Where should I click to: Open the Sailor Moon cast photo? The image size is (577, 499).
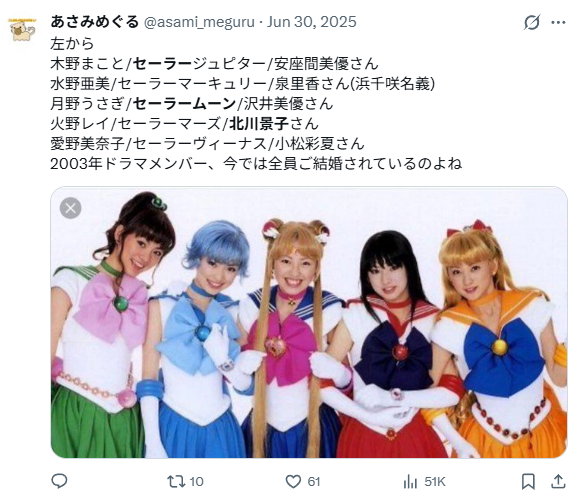(x=309, y=322)
